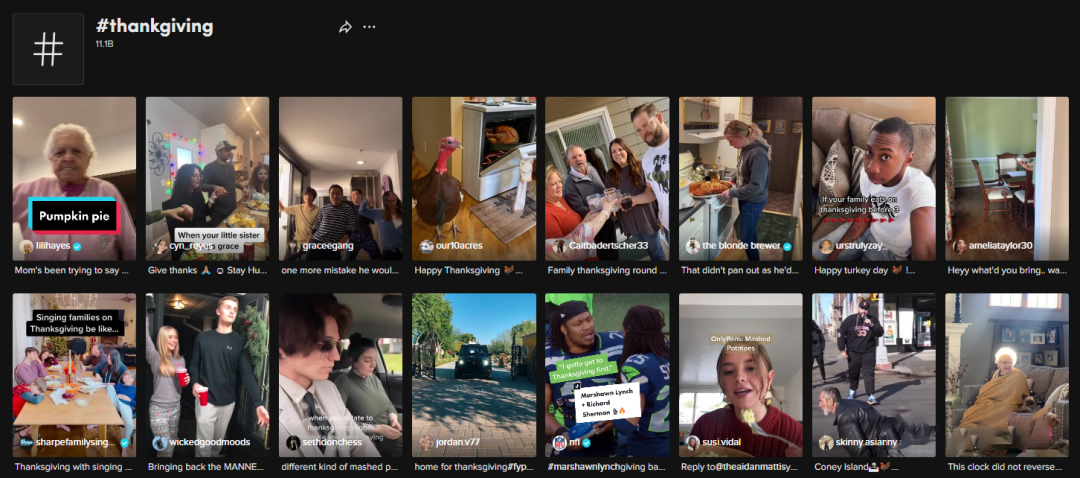The height and width of the screenshot is (478, 1080).
Task: Click caption "Happy Thanksgiving" under turkey video
Action: tap(469, 271)
